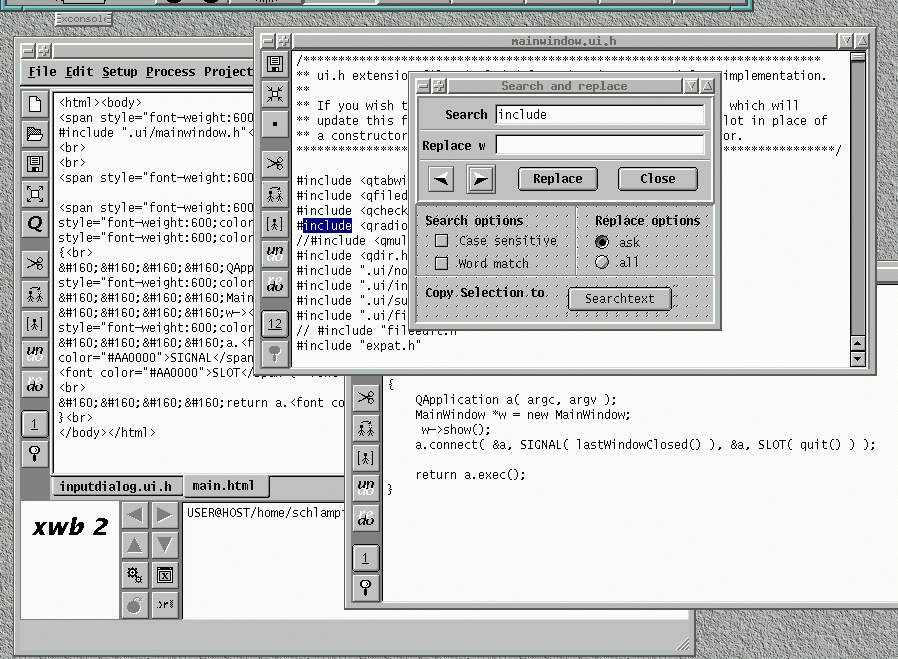The width and height of the screenshot is (898, 659).
Task: Click the bracketed-figure Paste icon in xwb toolbar
Action: pyautogui.click(x=35, y=325)
